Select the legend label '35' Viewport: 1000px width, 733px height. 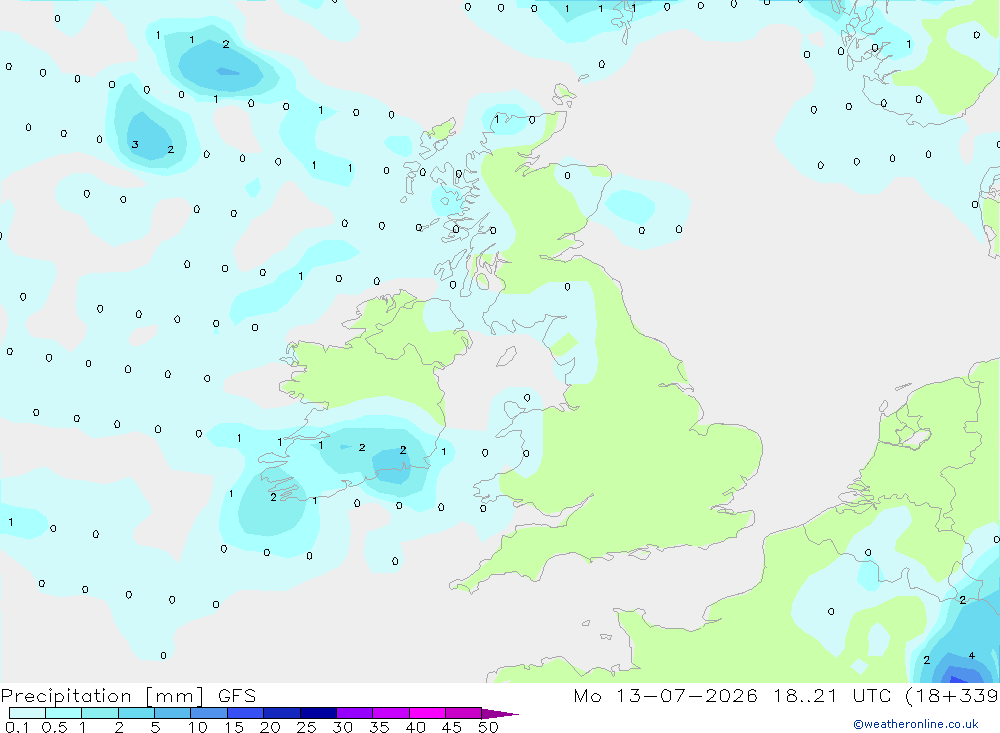pyautogui.click(x=379, y=727)
